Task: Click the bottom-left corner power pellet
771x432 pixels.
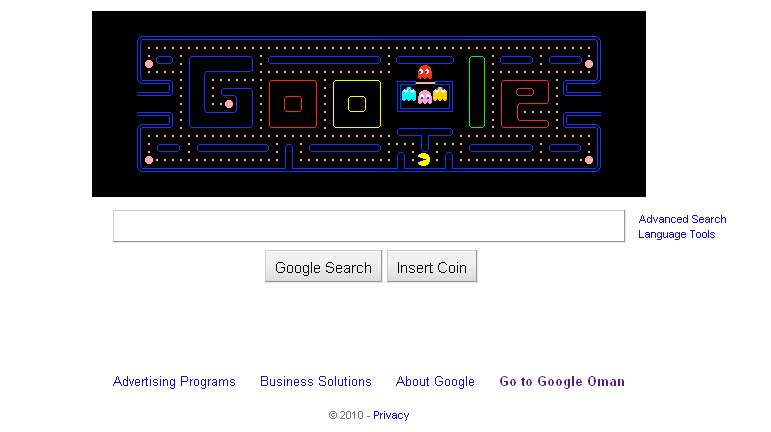Action: tap(149, 160)
